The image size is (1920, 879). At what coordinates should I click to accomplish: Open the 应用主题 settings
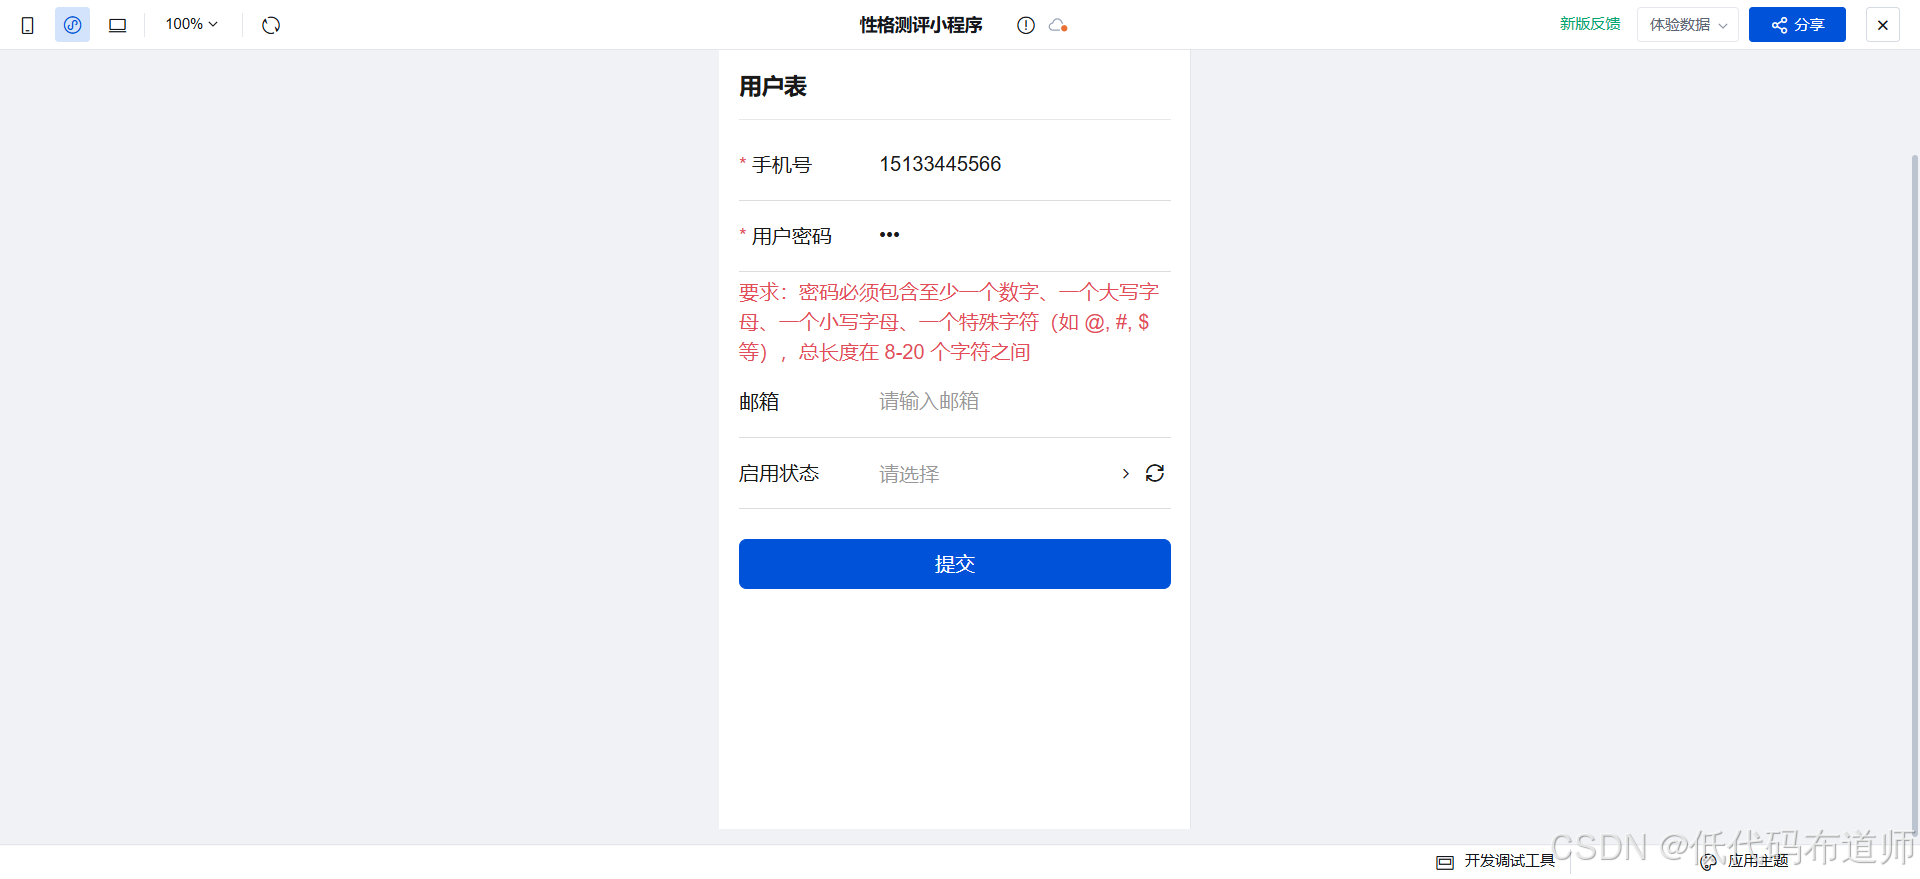click(1744, 861)
